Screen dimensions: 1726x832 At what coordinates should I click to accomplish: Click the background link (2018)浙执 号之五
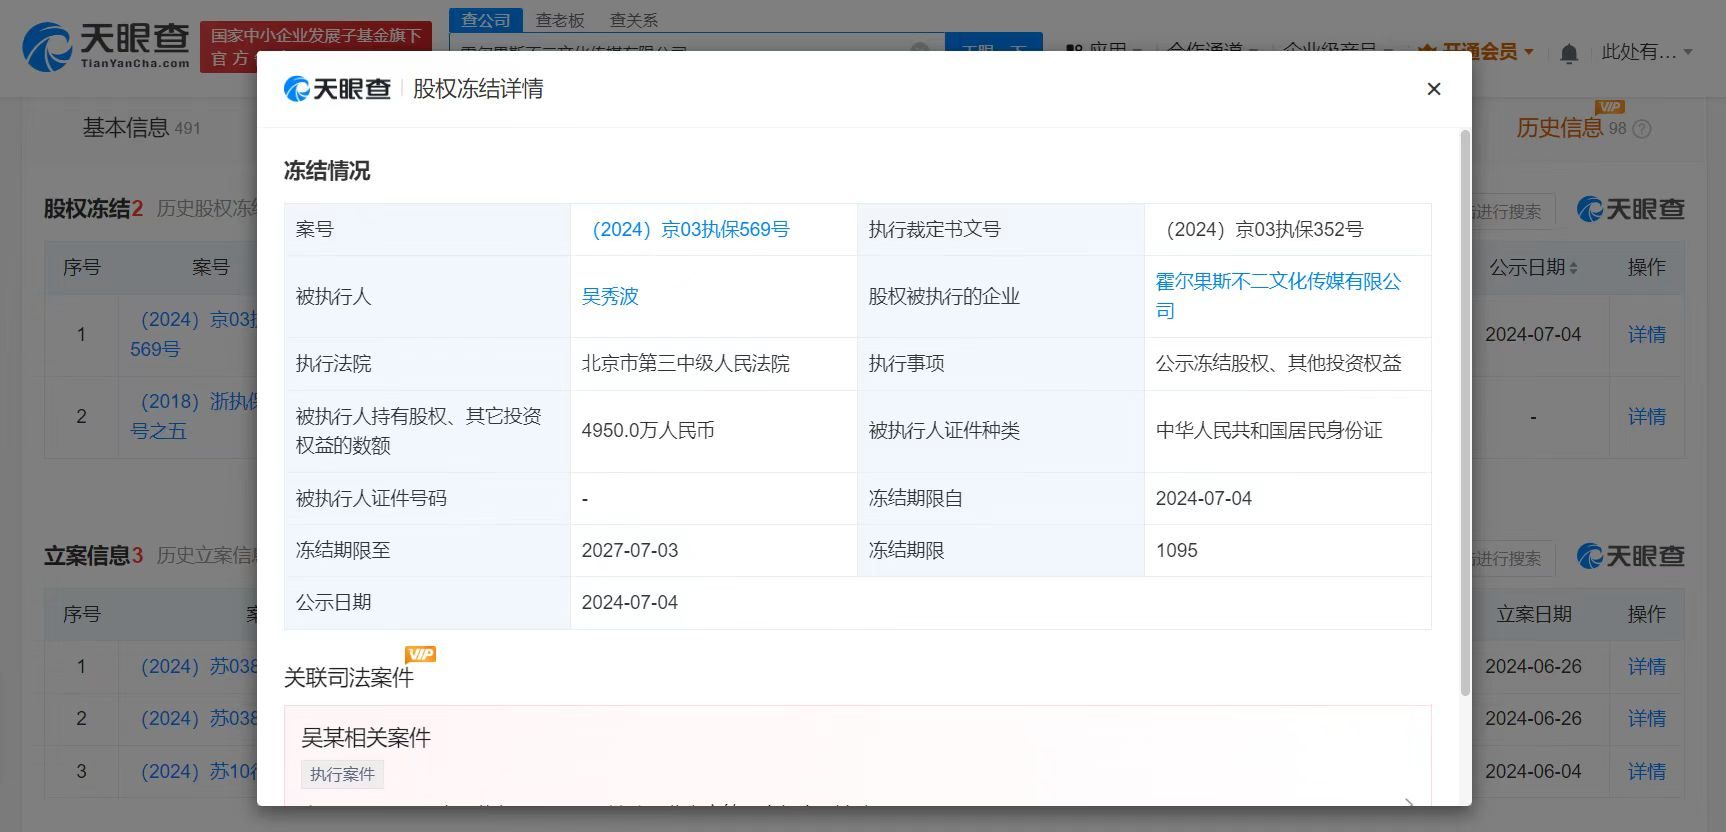tap(194, 416)
